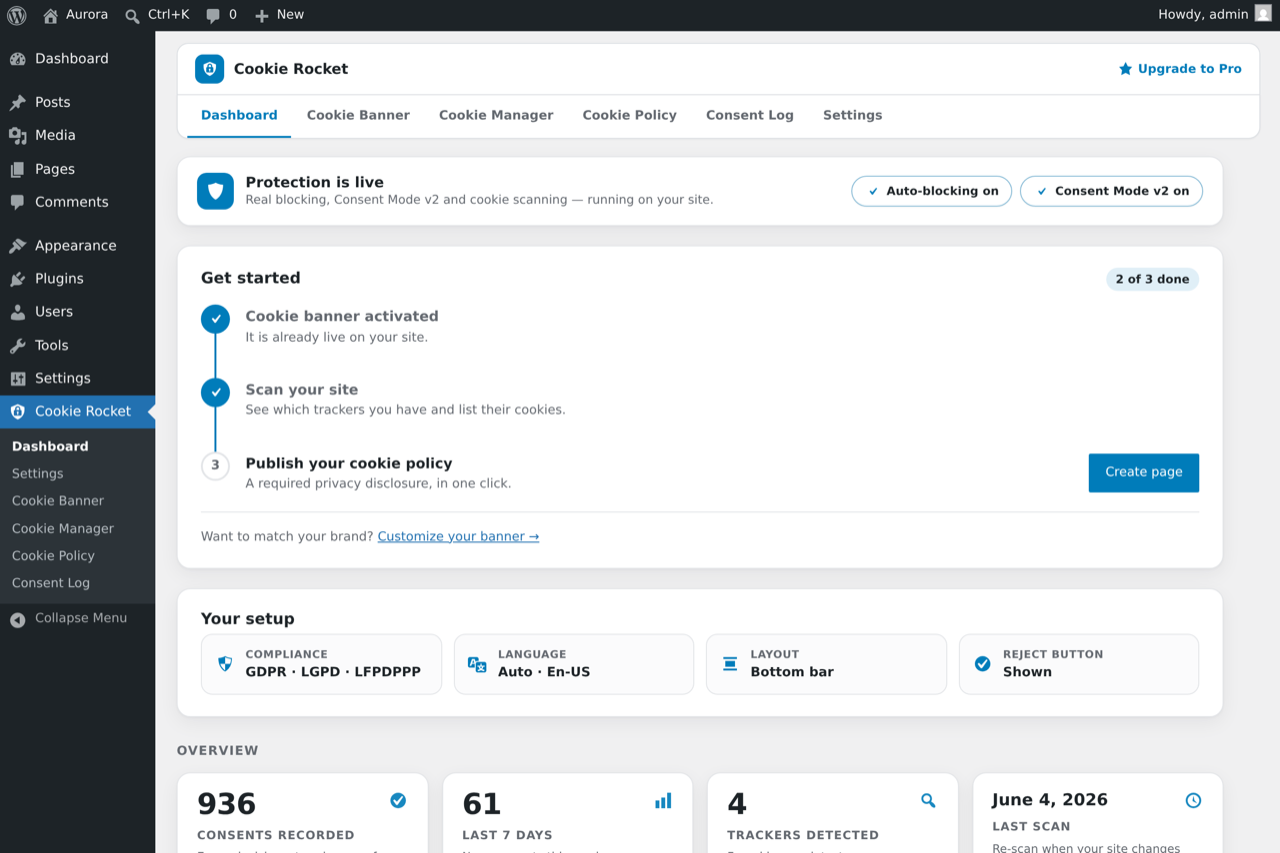Click the New plus icon

tap(262, 15)
